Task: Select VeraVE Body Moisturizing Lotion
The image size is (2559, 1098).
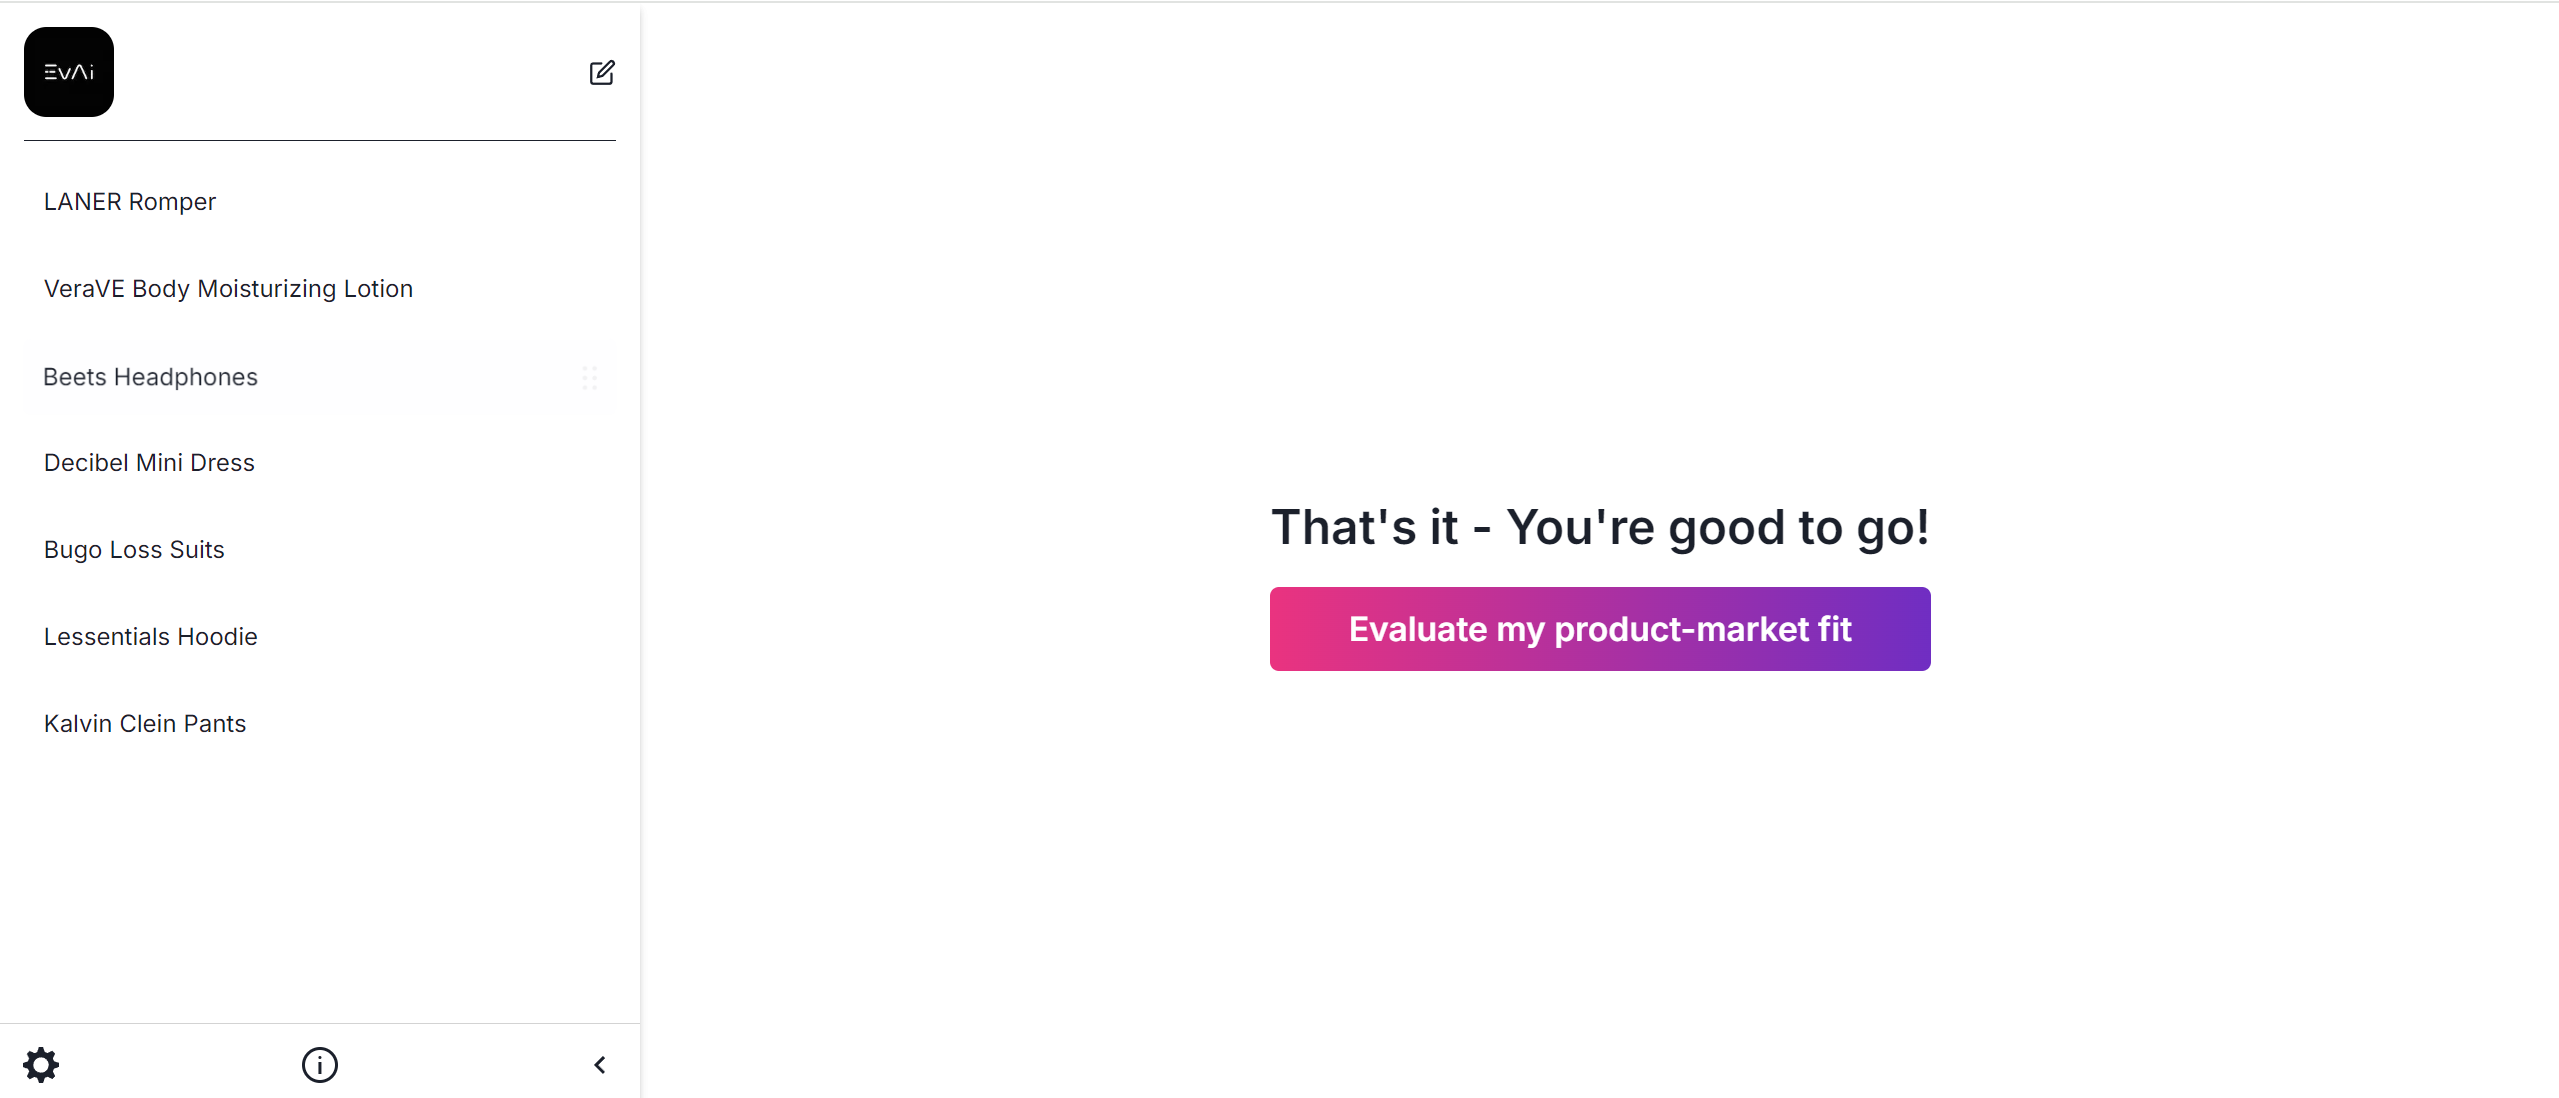Action: [228, 289]
